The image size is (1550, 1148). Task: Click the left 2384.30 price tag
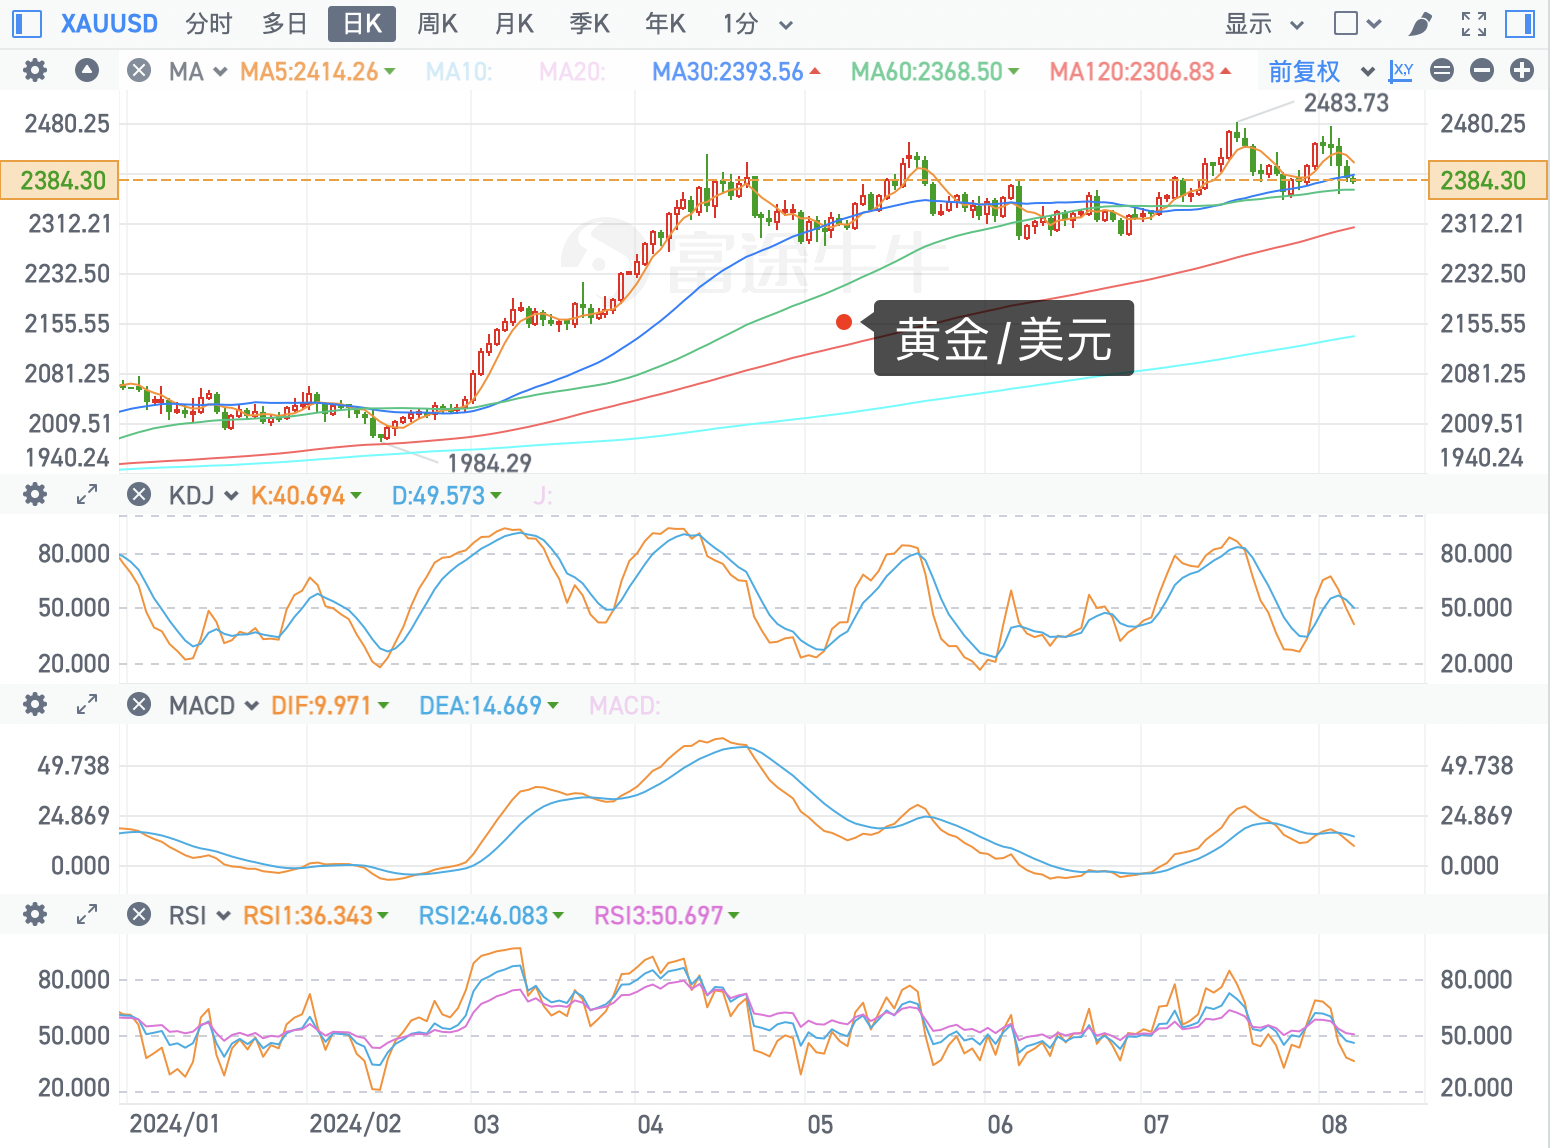pos(60,180)
